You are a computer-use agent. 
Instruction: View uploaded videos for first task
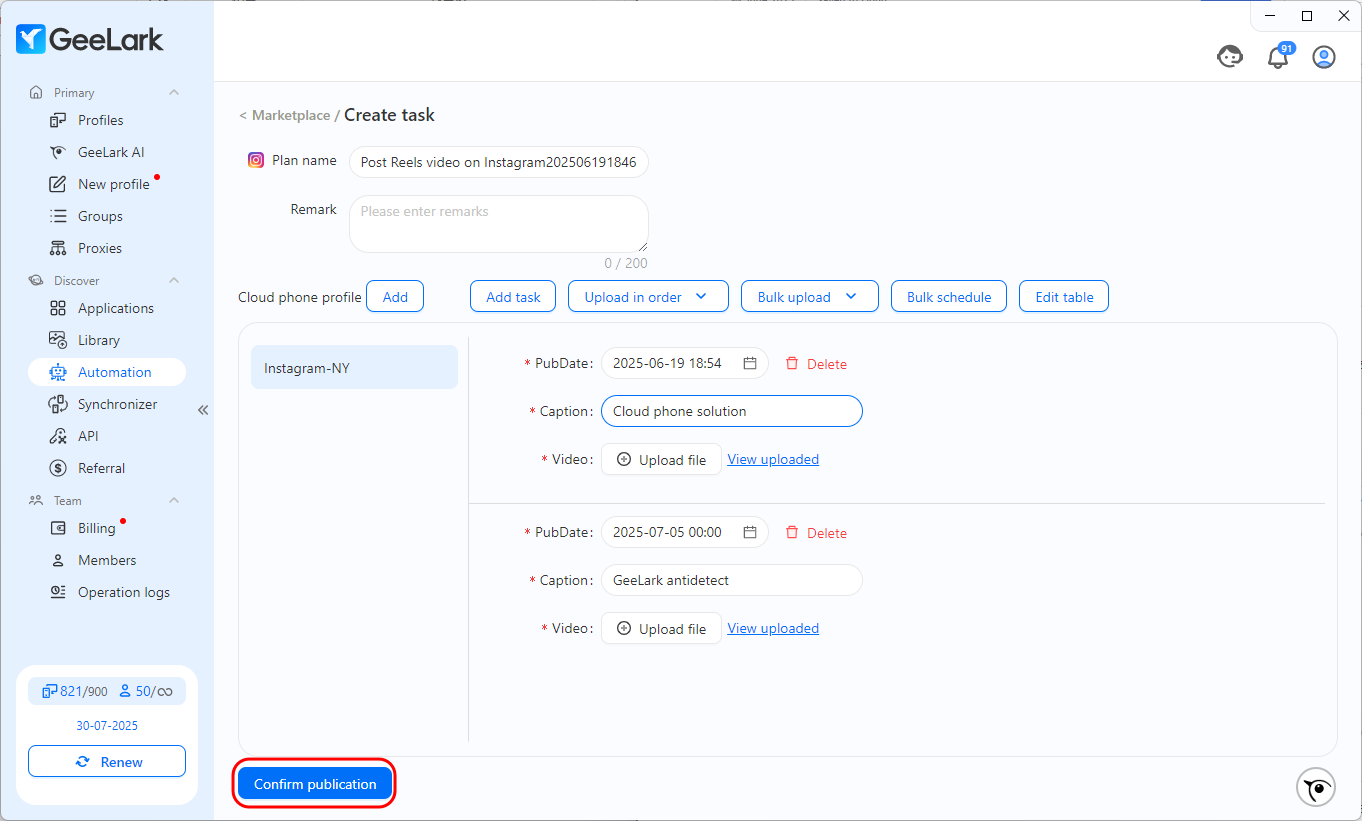[773, 459]
